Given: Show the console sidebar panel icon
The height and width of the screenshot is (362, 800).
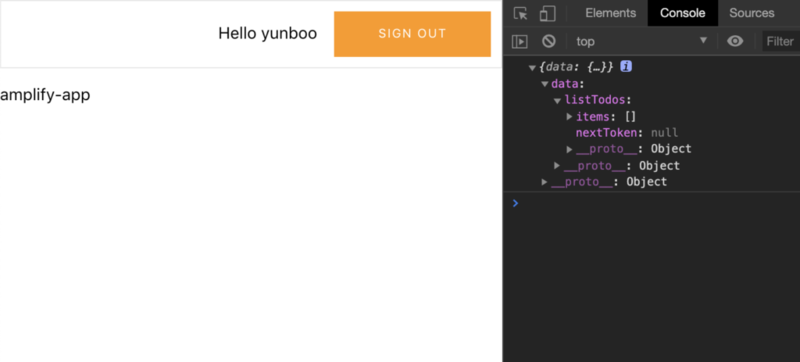Looking at the screenshot, I should (519, 41).
